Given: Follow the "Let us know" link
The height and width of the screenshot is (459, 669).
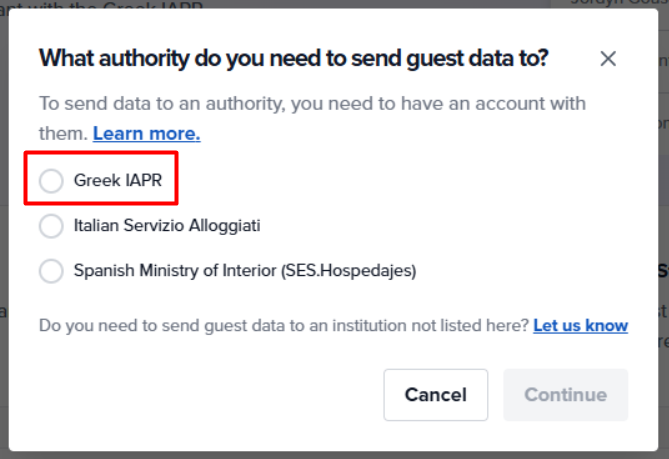Looking at the screenshot, I should click(581, 326).
